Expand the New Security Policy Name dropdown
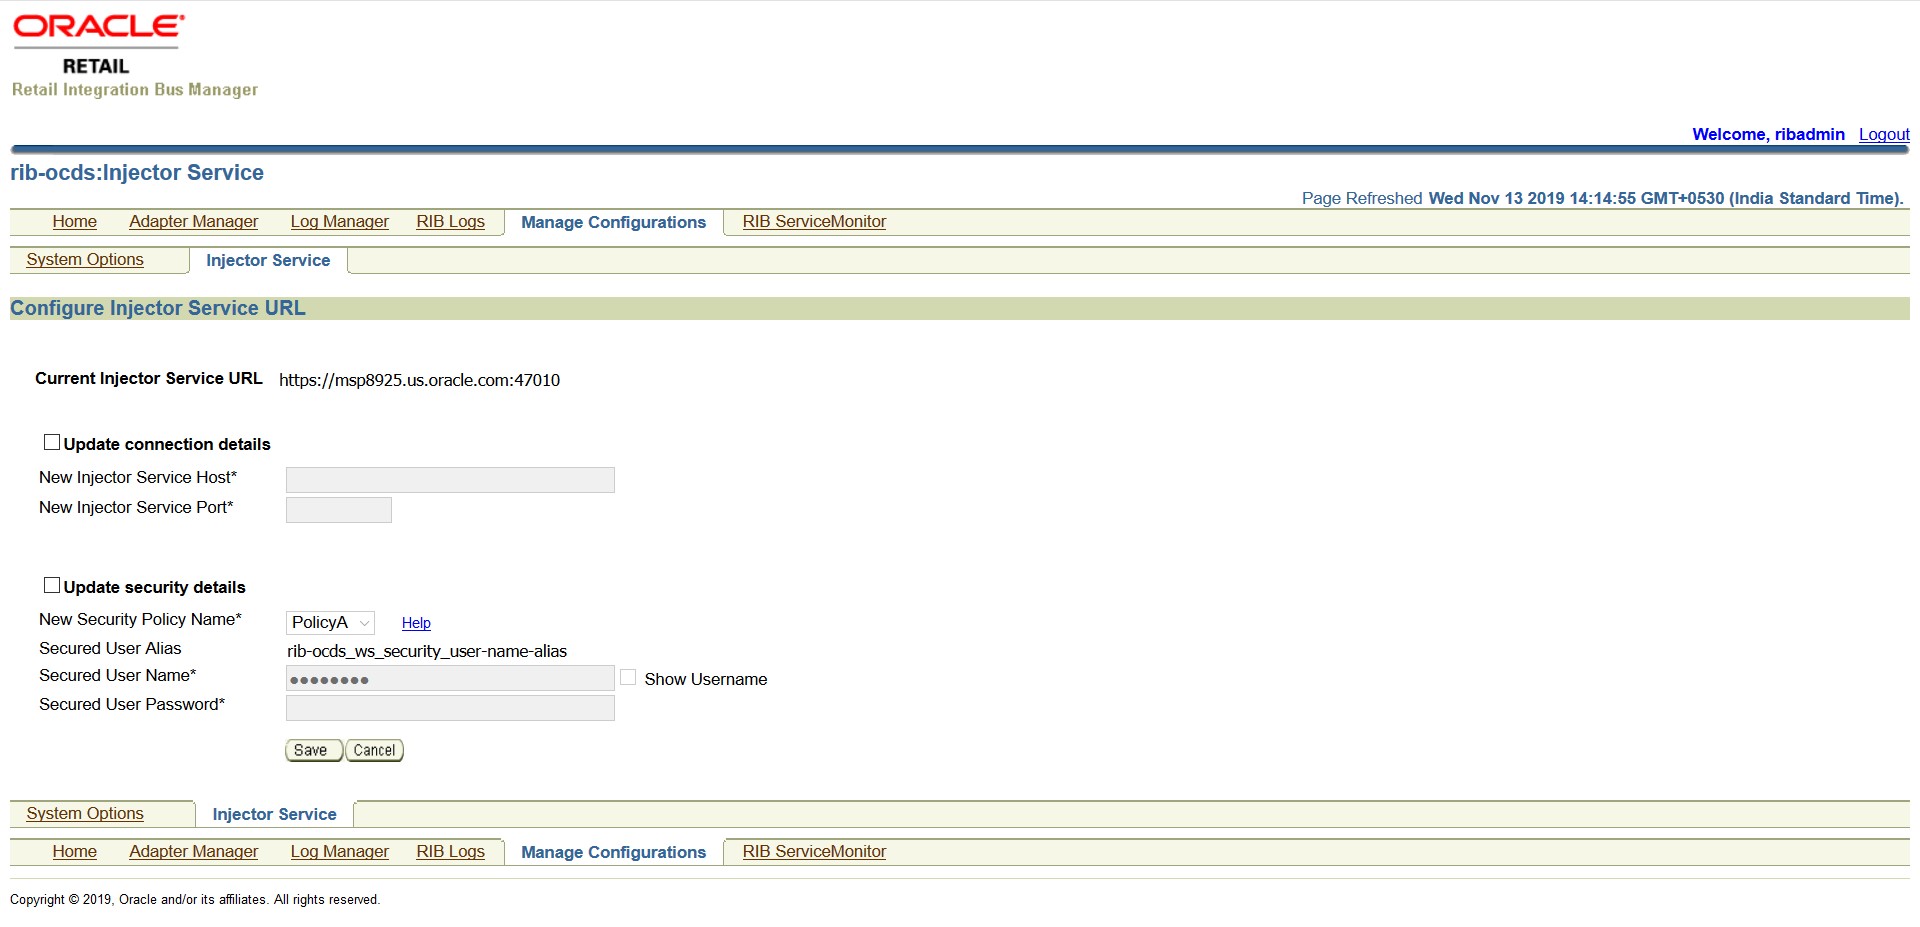Image resolution: width=1920 pixels, height=927 pixels. click(x=330, y=622)
